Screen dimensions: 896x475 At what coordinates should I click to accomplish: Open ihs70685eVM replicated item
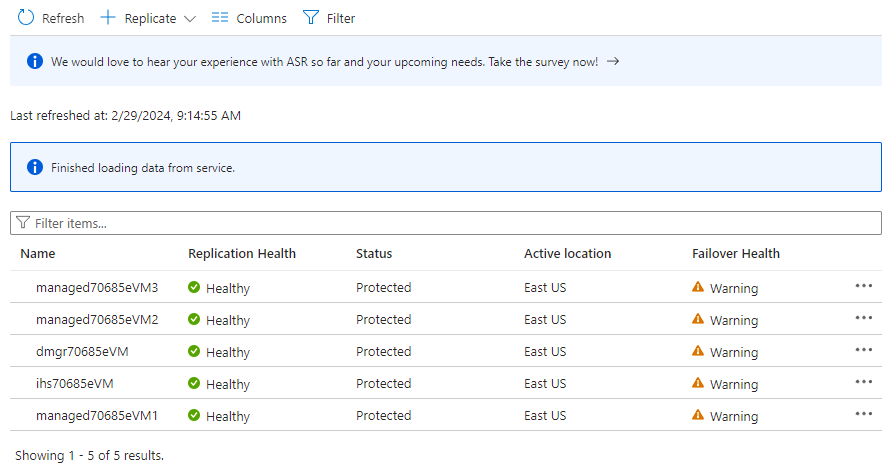point(75,384)
